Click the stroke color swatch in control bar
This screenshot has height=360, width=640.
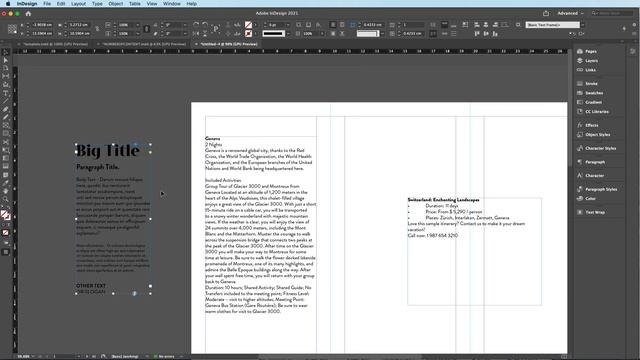coord(248,33)
